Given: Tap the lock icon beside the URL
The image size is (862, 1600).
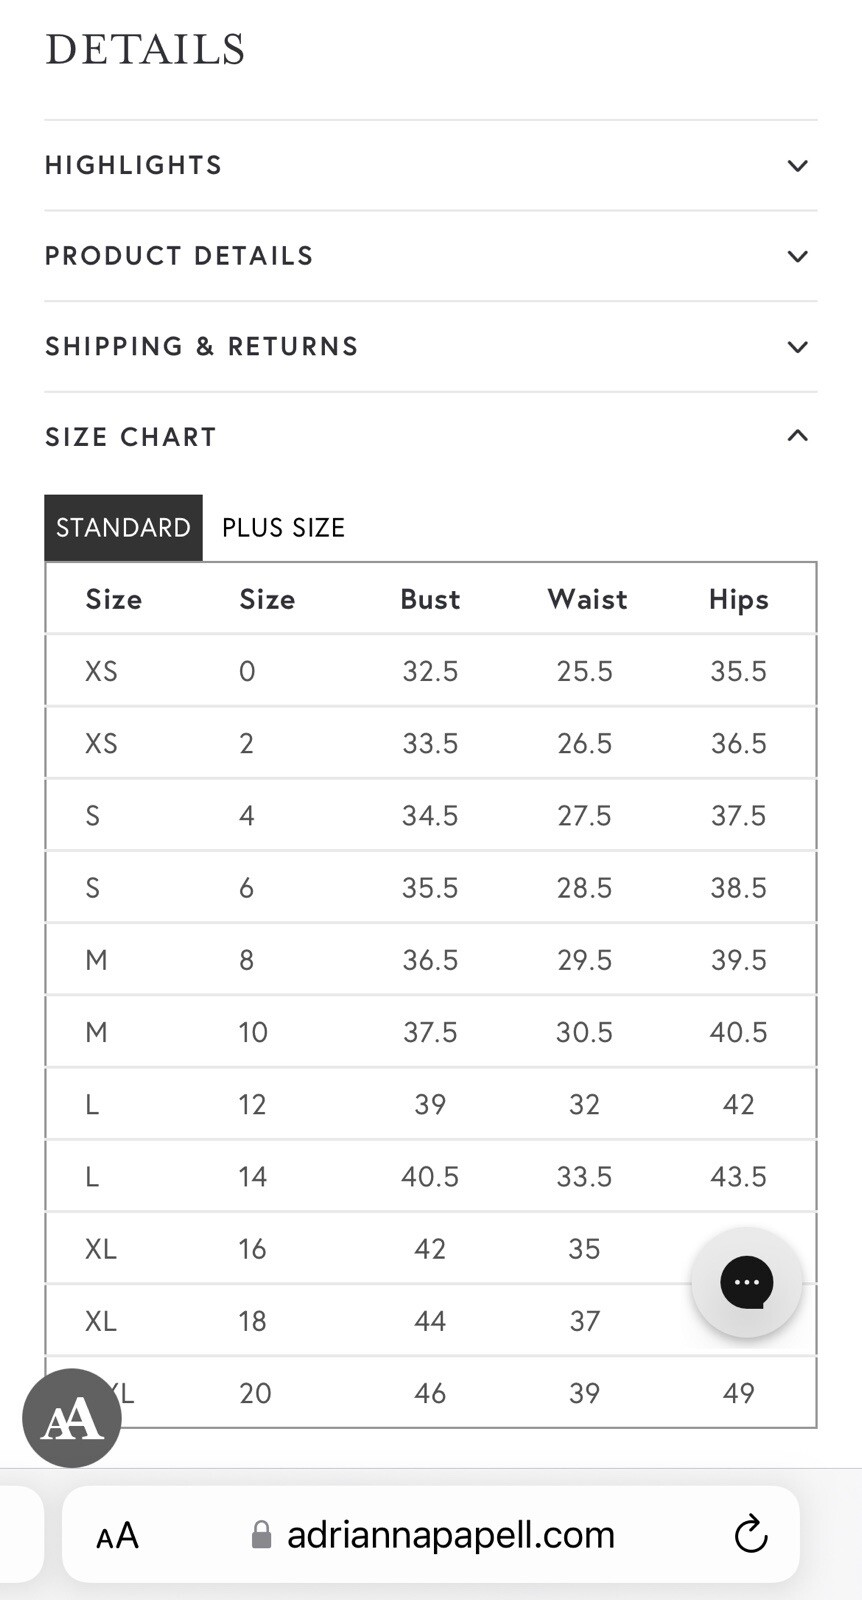Looking at the screenshot, I should tap(261, 1535).
